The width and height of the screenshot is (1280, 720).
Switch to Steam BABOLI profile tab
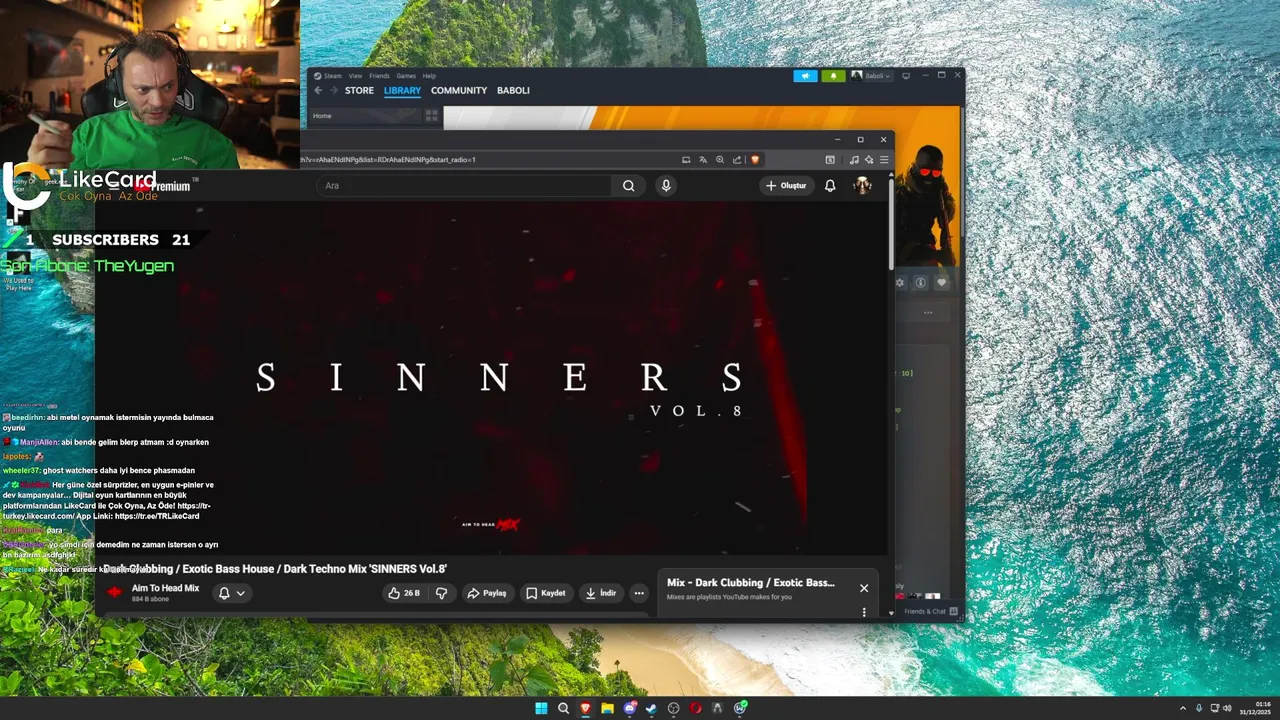tap(513, 91)
